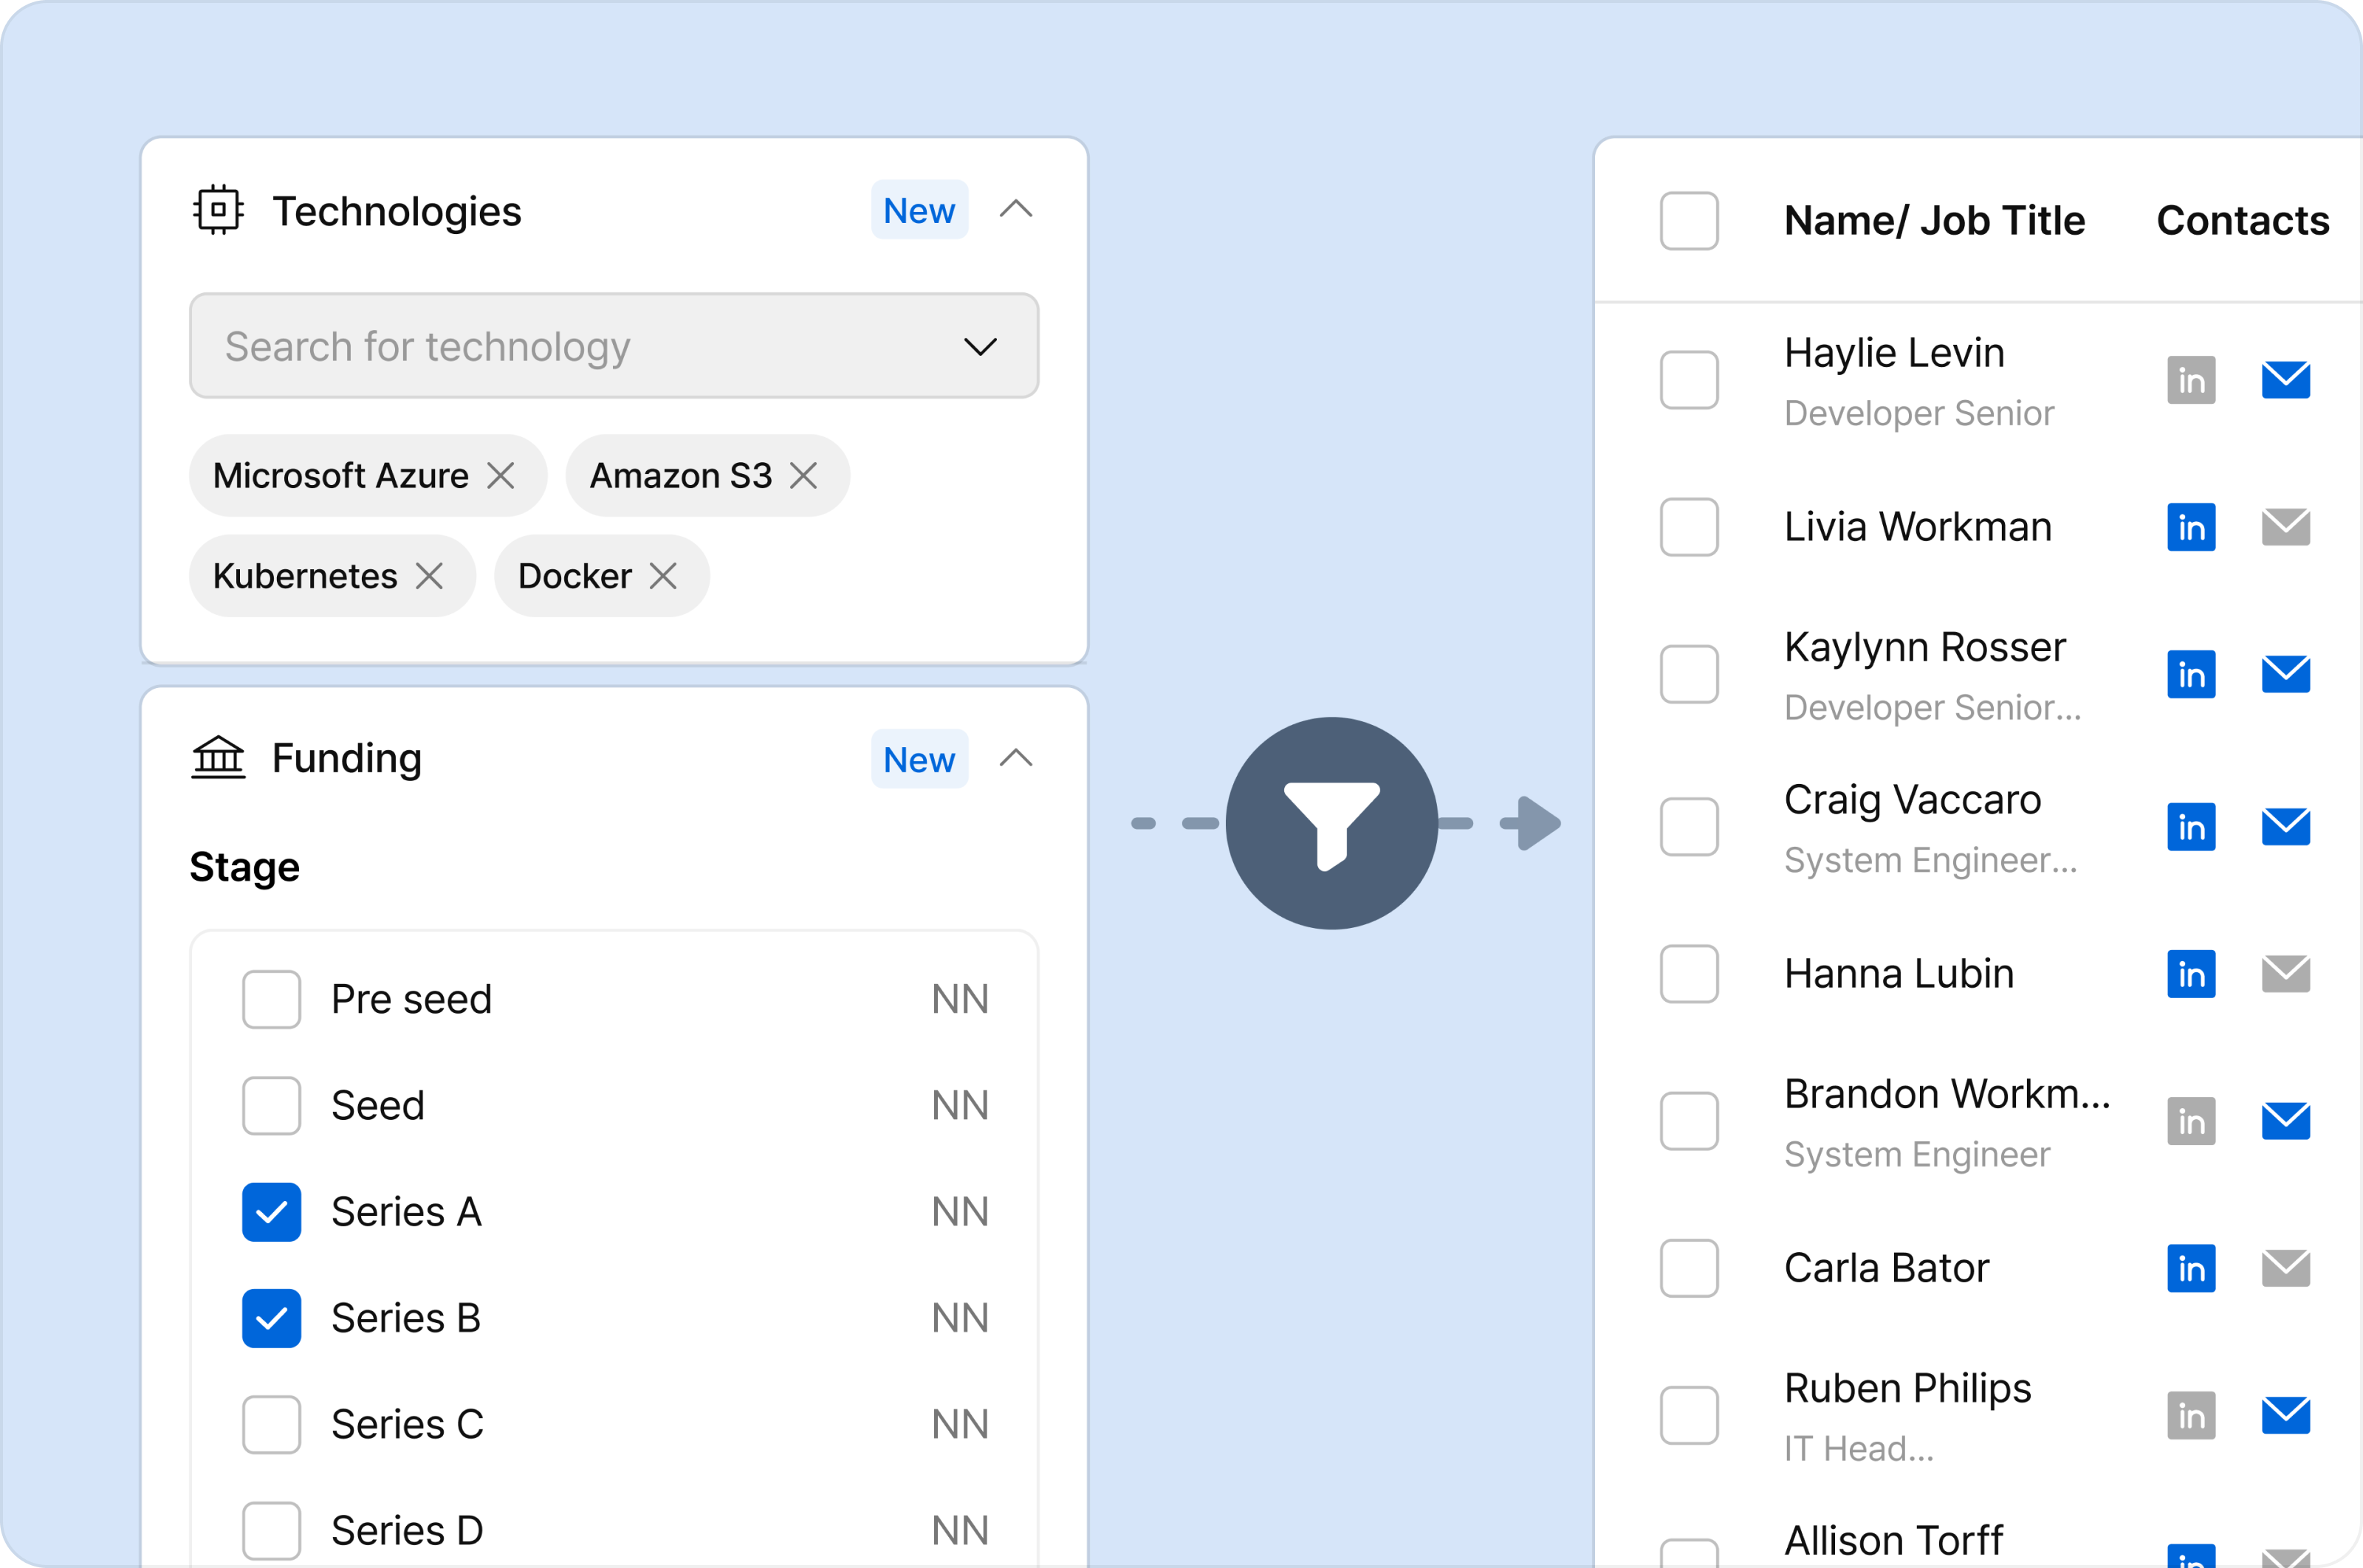Select Brandon Workm...'s row checkbox
The width and height of the screenshot is (2363, 1568).
1689,1121
